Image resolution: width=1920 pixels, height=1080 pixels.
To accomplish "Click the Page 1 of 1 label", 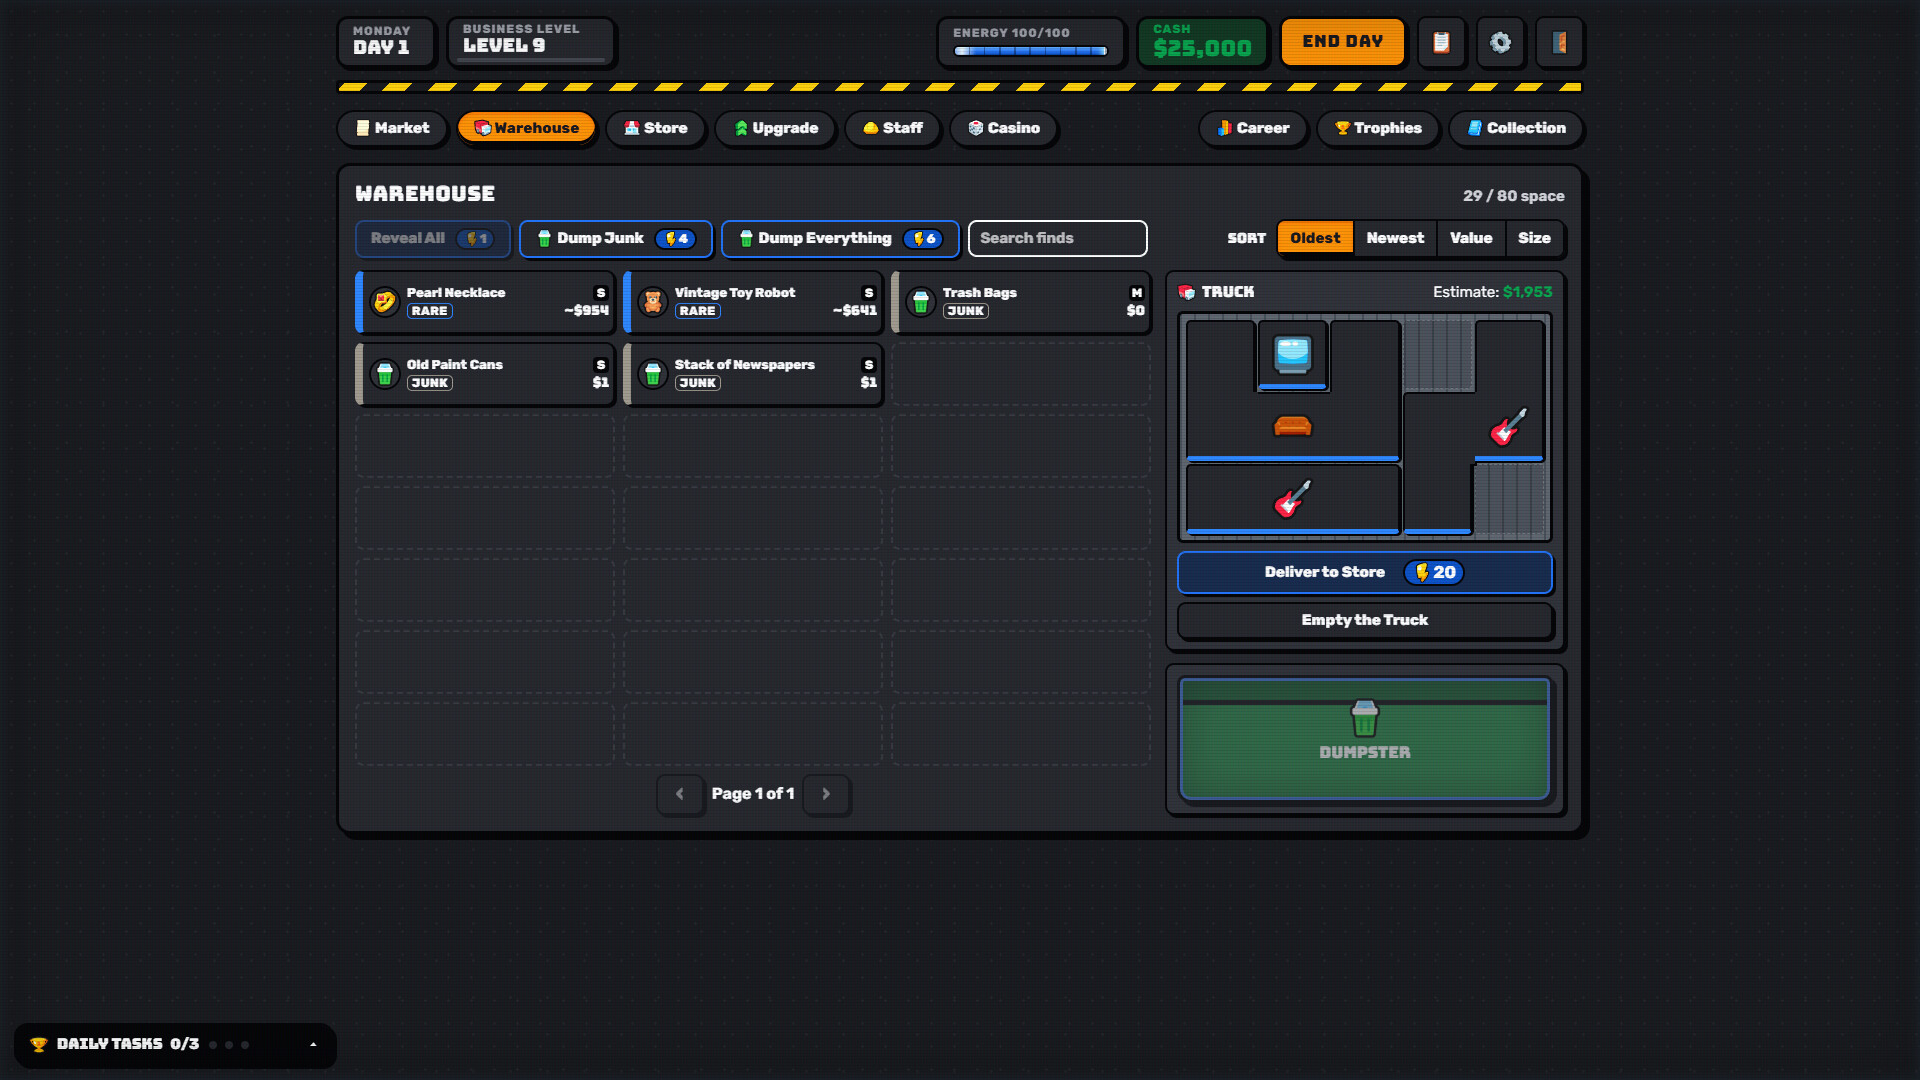I will pyautogui.click(x=753, y=794).
